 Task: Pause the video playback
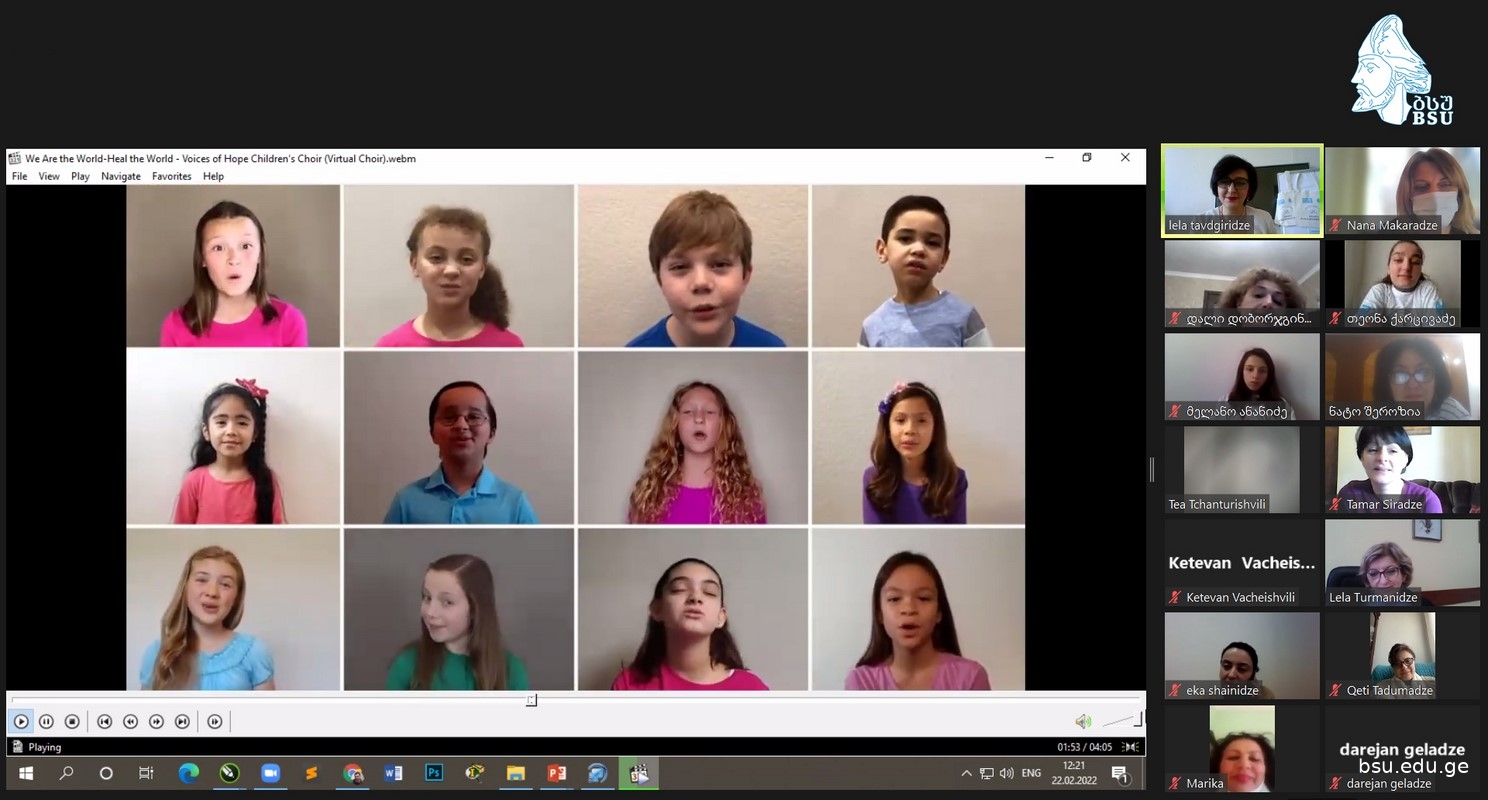(46, 721)
